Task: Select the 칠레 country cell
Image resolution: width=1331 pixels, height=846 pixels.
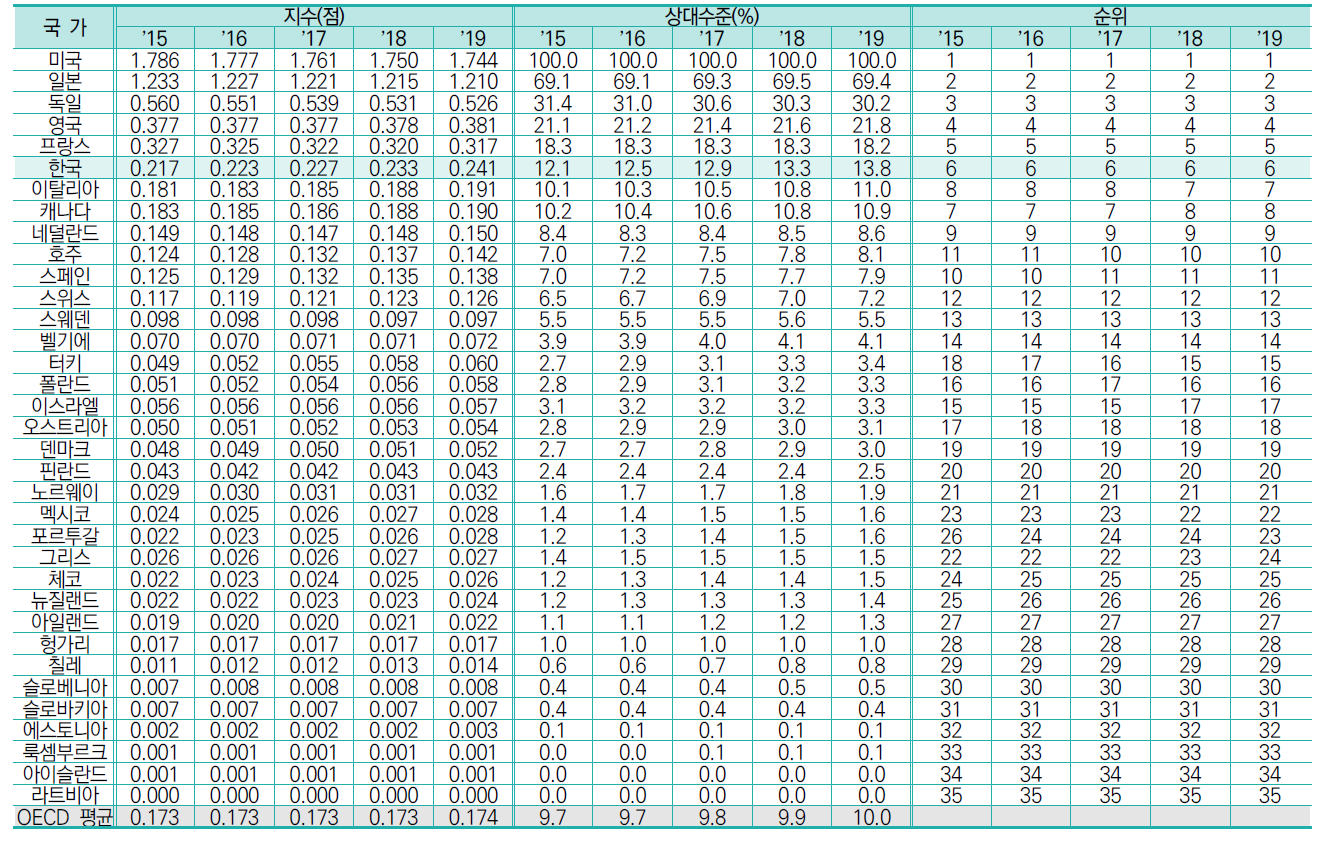Action: pos(64,666)
